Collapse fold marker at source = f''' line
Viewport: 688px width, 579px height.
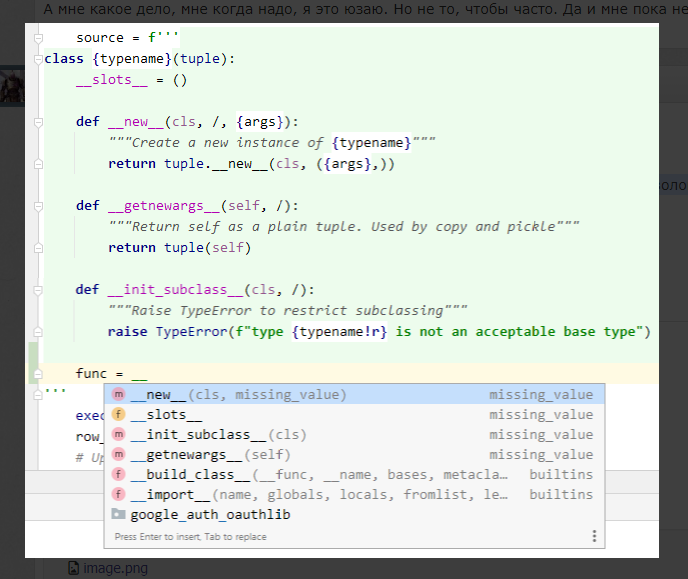click(39, 38)
